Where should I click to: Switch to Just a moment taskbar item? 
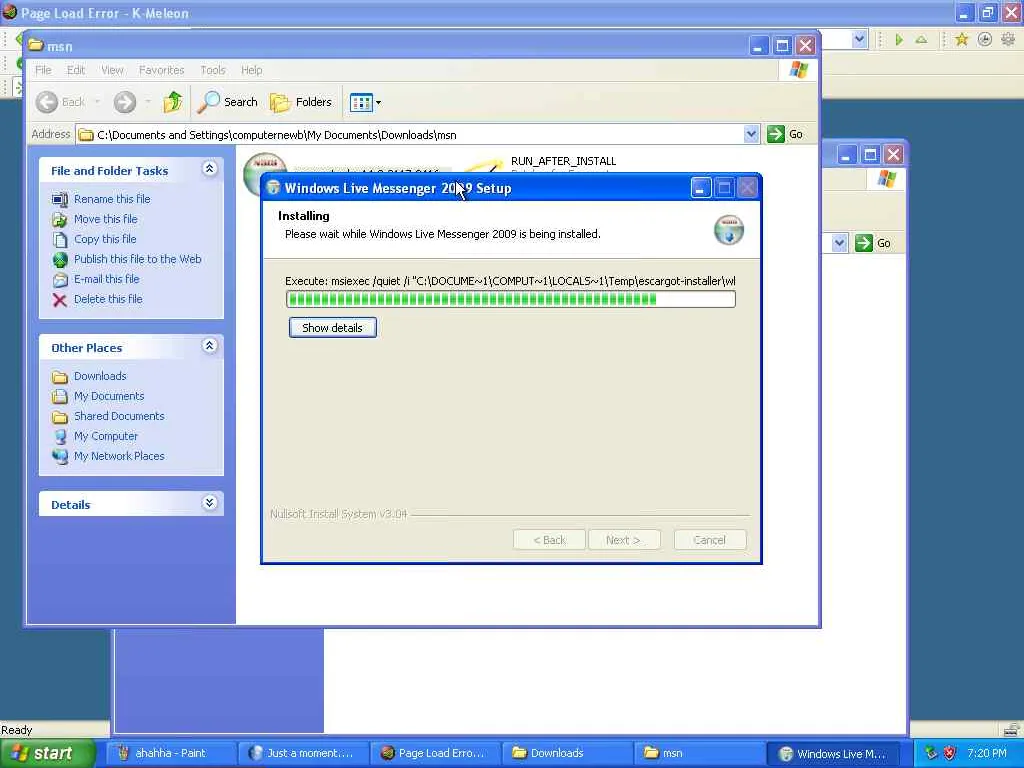(302, 753)
